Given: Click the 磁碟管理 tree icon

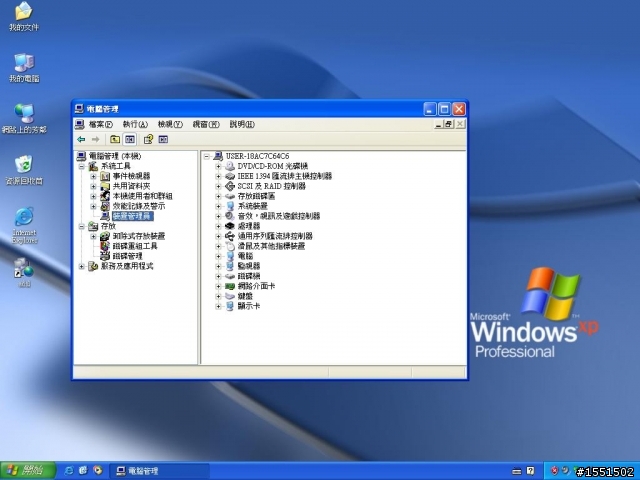Looking at the screenshot, I should click(105, 256).
